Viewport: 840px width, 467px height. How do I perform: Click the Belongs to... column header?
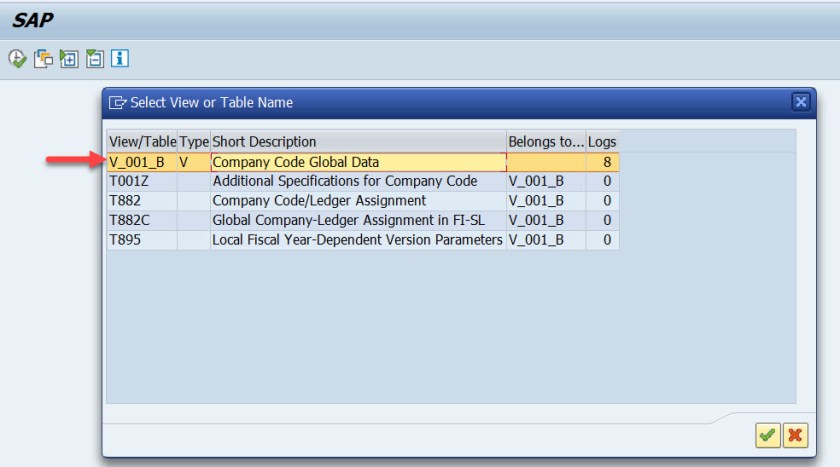tap(545, 142)
